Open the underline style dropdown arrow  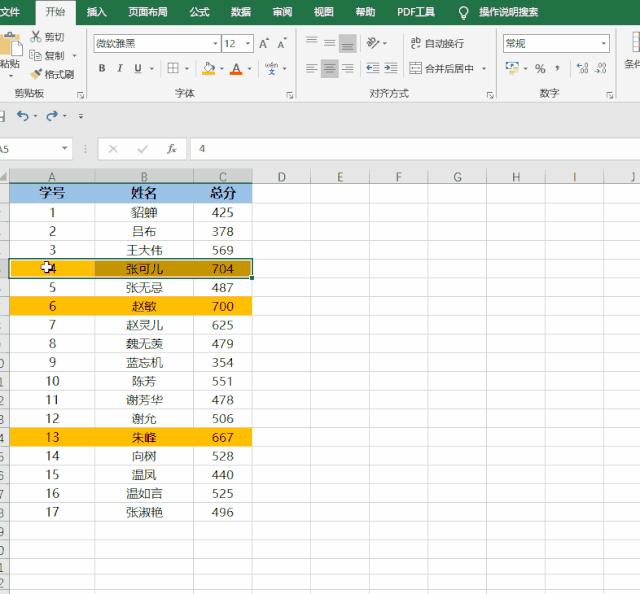click(x=151, y=68)
